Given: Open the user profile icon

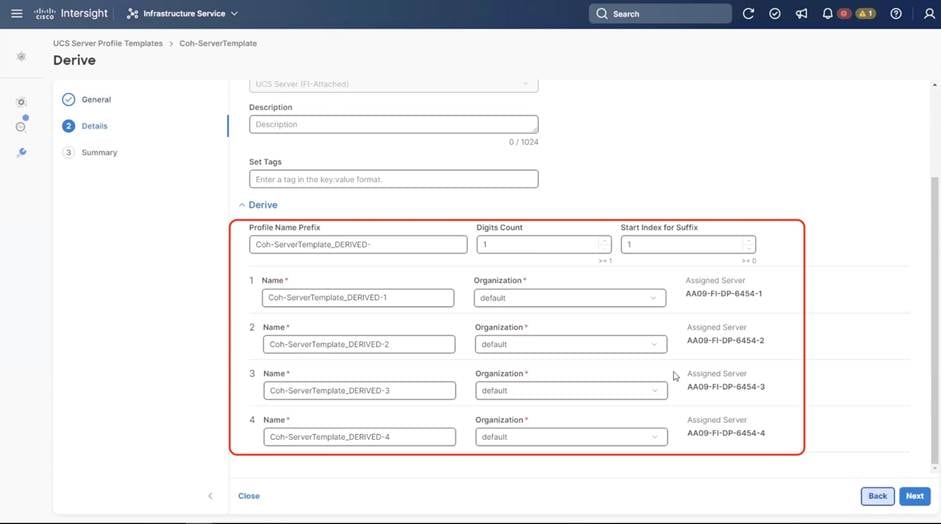Looking at the screenshot, I should click(x=929, y=13).
